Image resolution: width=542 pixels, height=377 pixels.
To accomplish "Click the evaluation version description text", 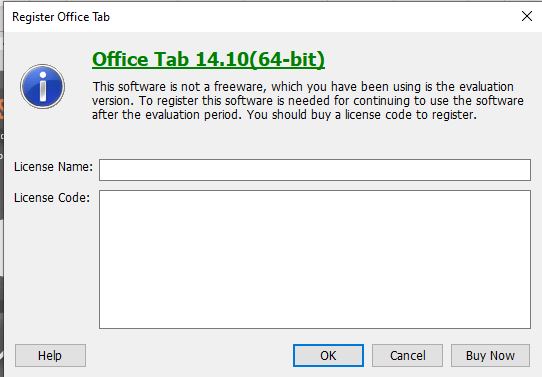I will 308,101.
